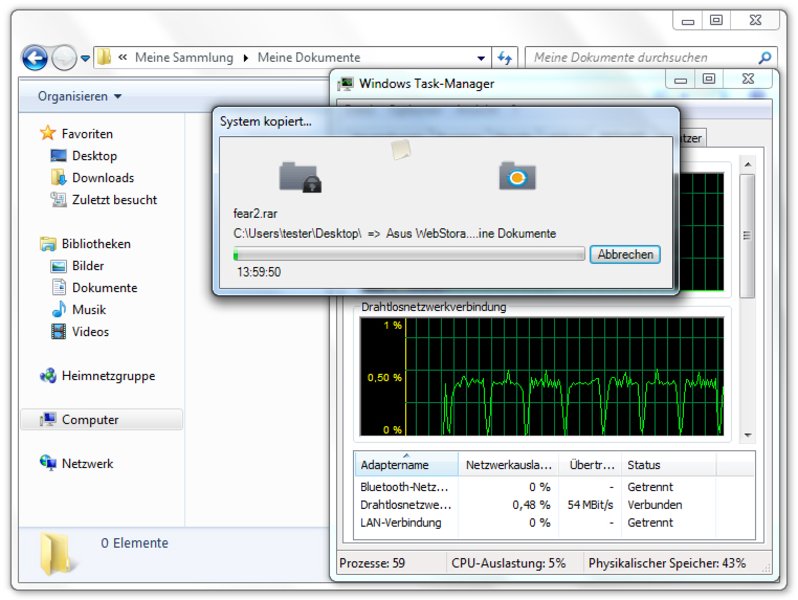Click the 54 MBit/s speed value
The image size is (798, 600).
590,505
